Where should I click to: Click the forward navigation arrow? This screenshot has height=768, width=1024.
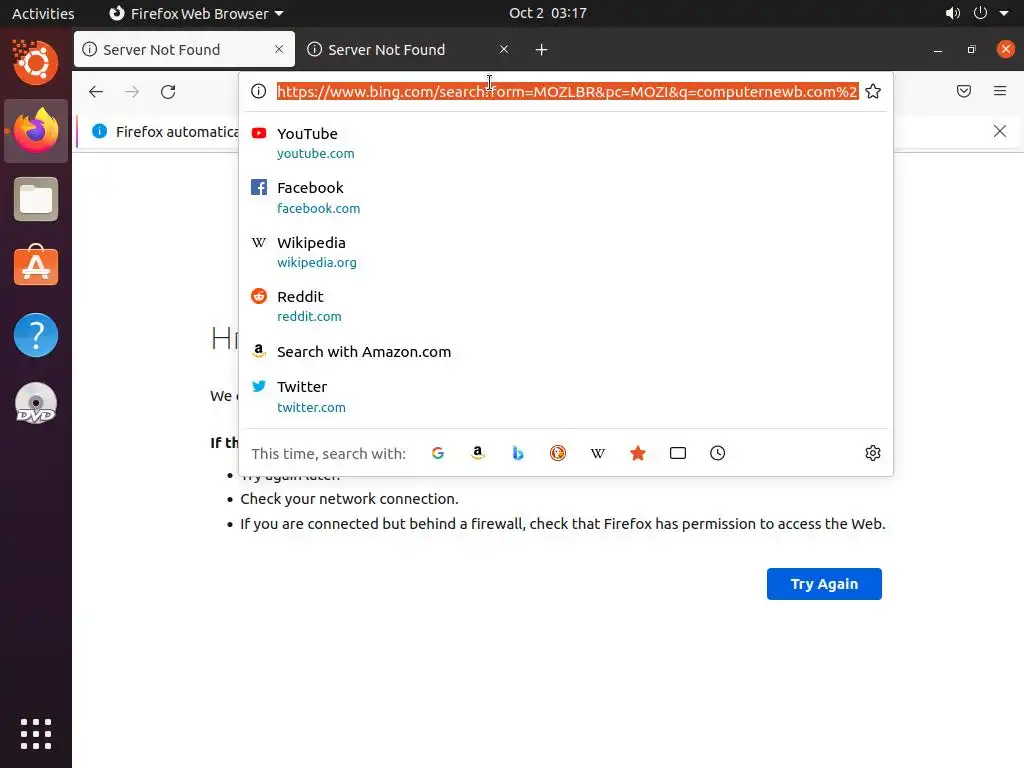132,91
